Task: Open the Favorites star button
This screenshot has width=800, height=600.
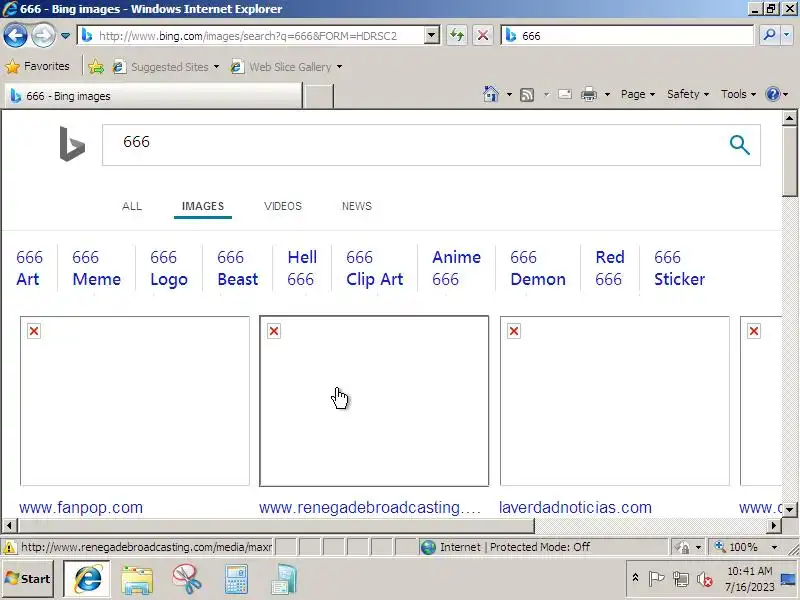Action: coord(36,66)
